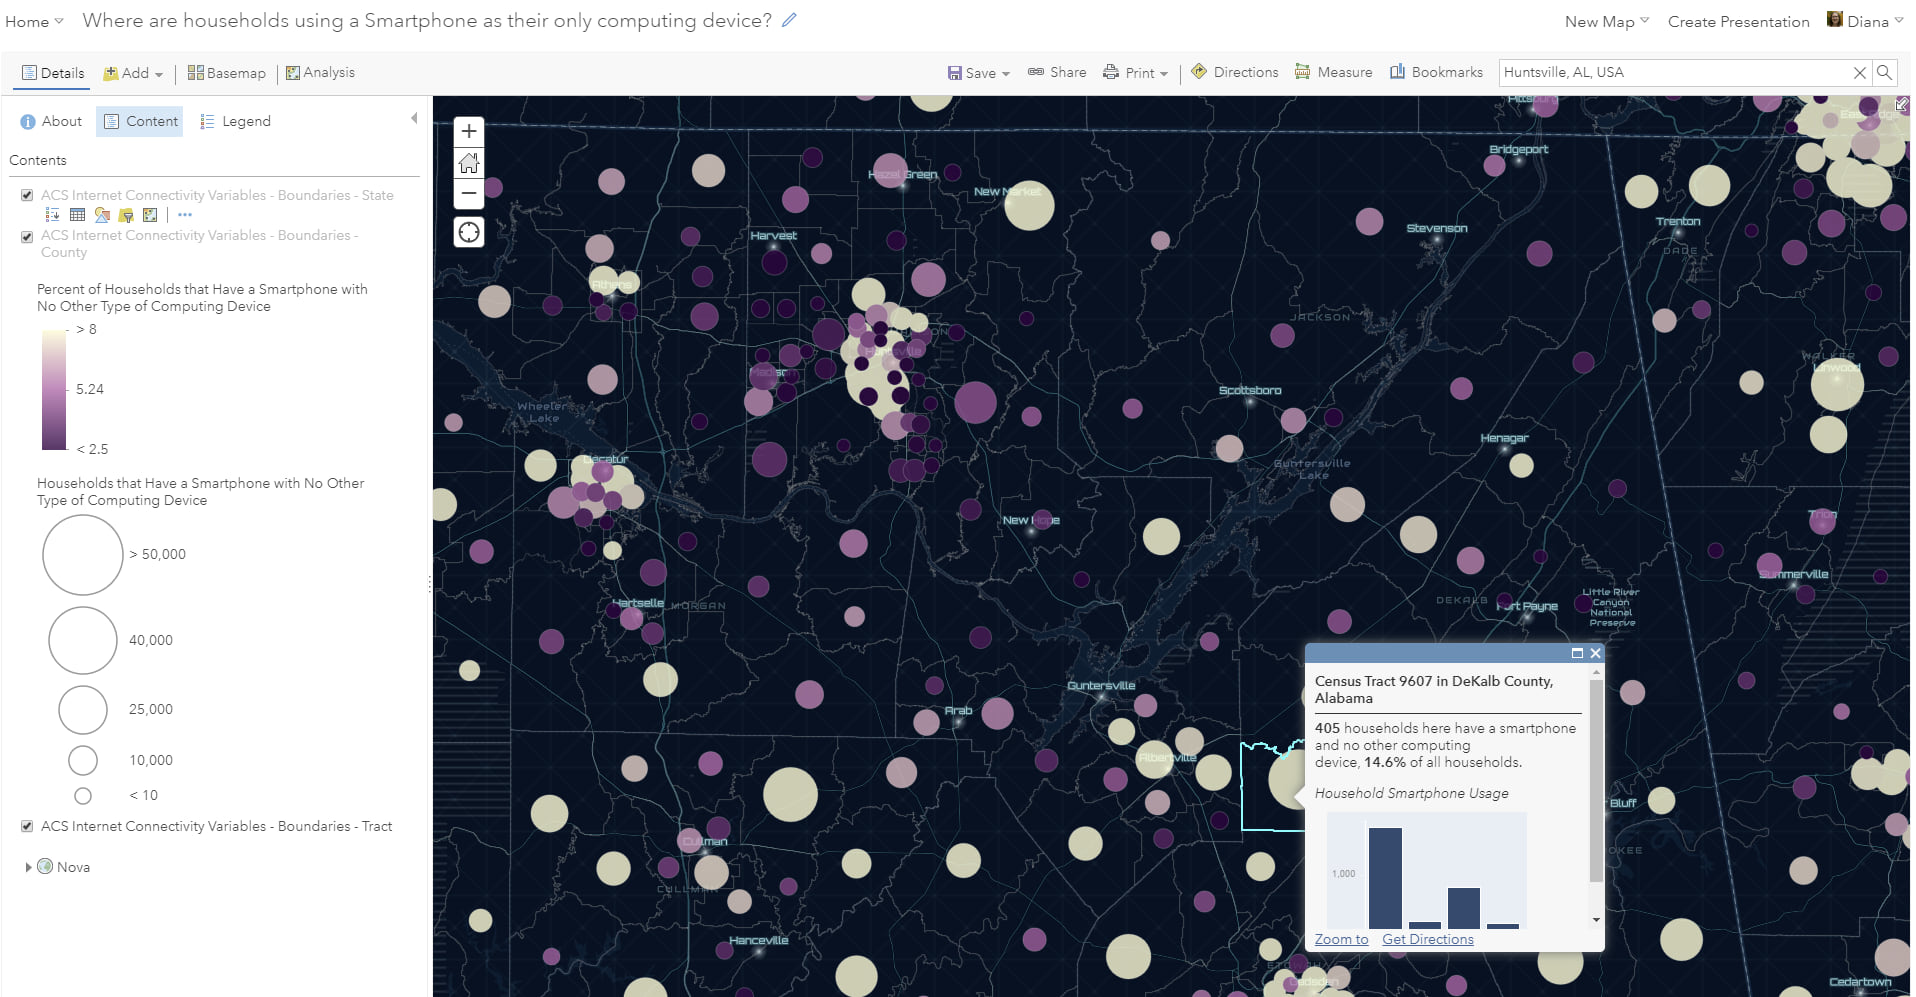Open Bookmarks
Image resolution: width=1916 pixels, height=997 pixels.
pos(1435,71)
